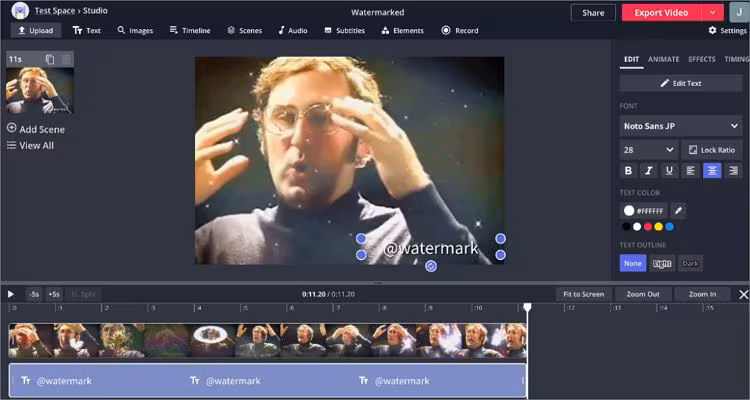
Task: Open the Images search tool
Action: point(135,31)
